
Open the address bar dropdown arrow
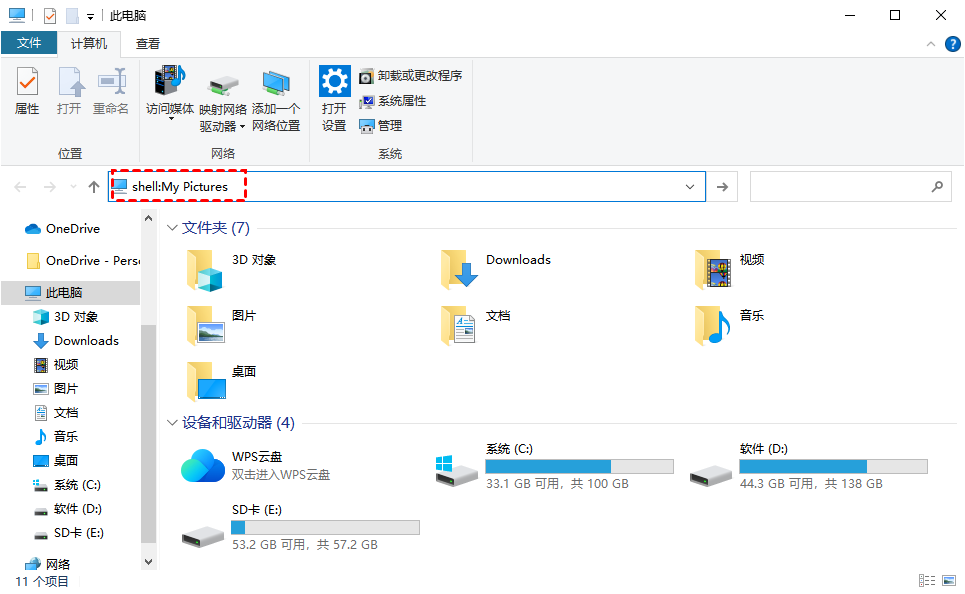coord(690,186)
